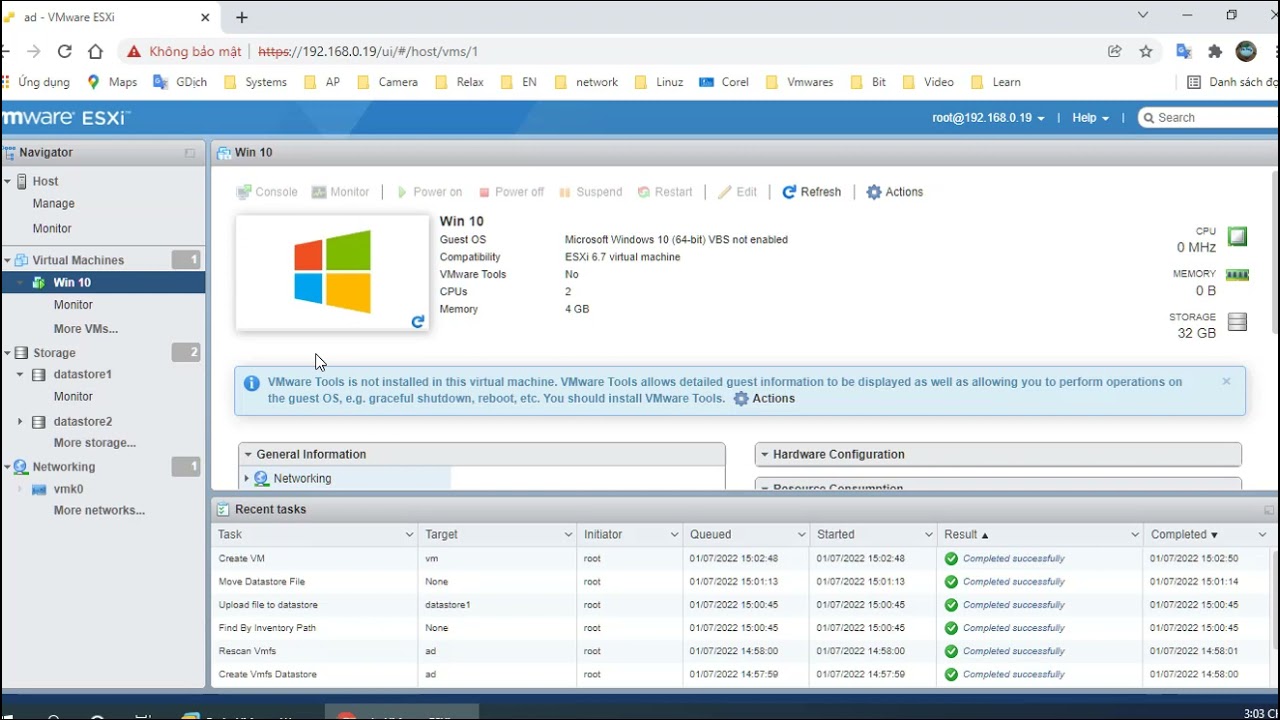Click the address bar URL

click(368, 51)
